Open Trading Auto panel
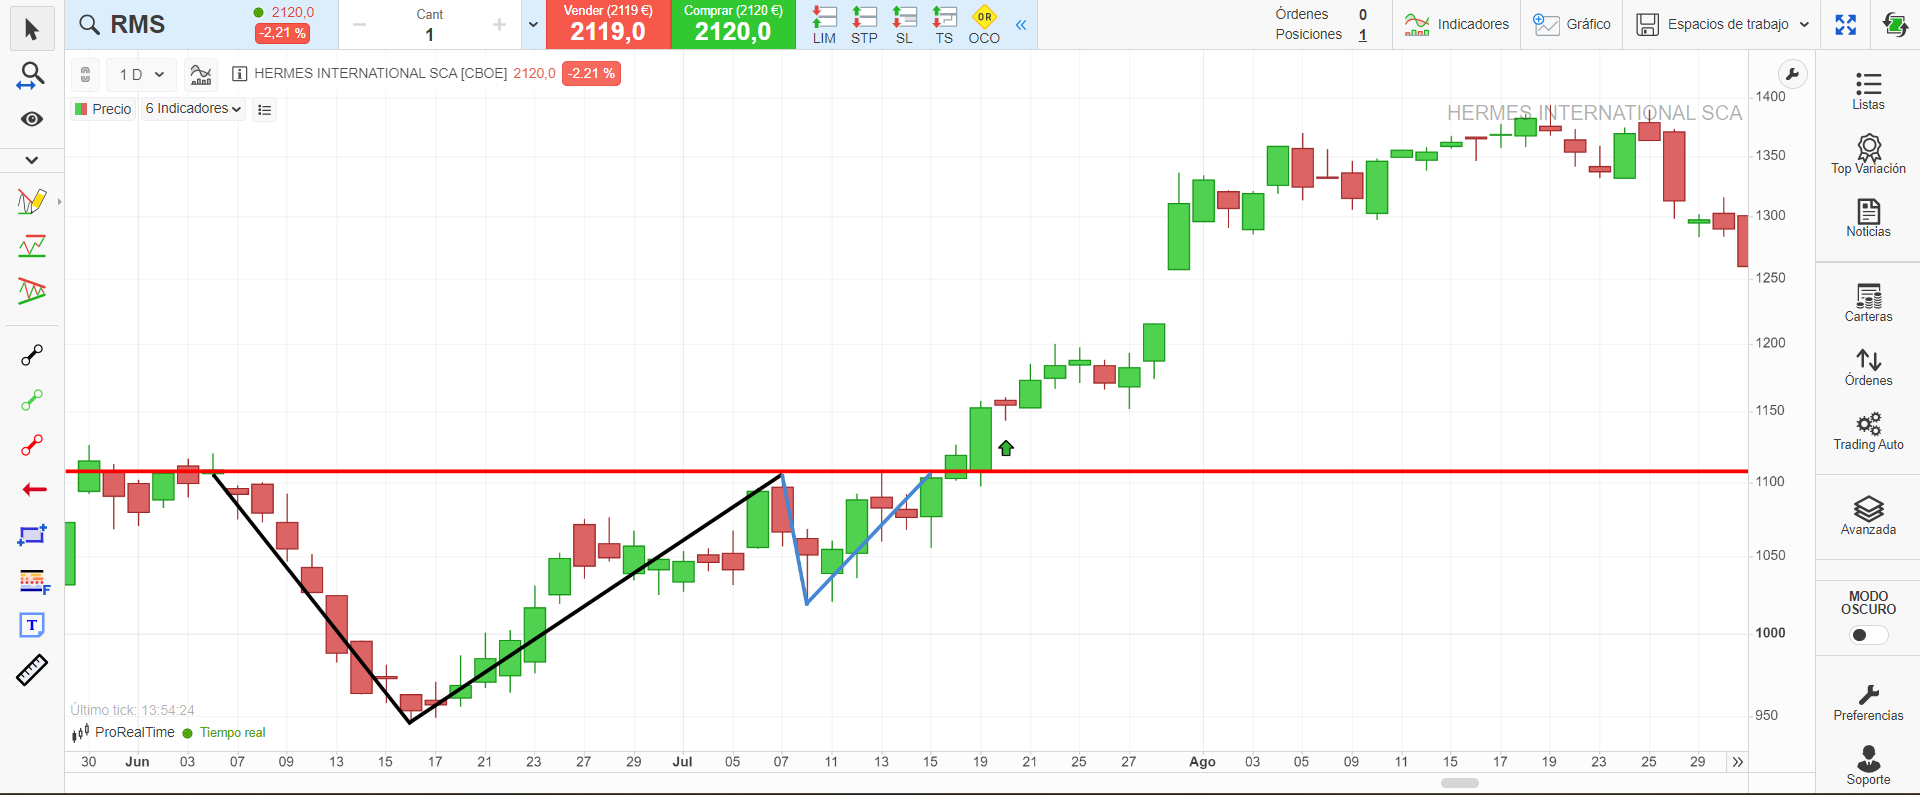 point(1868,431)
